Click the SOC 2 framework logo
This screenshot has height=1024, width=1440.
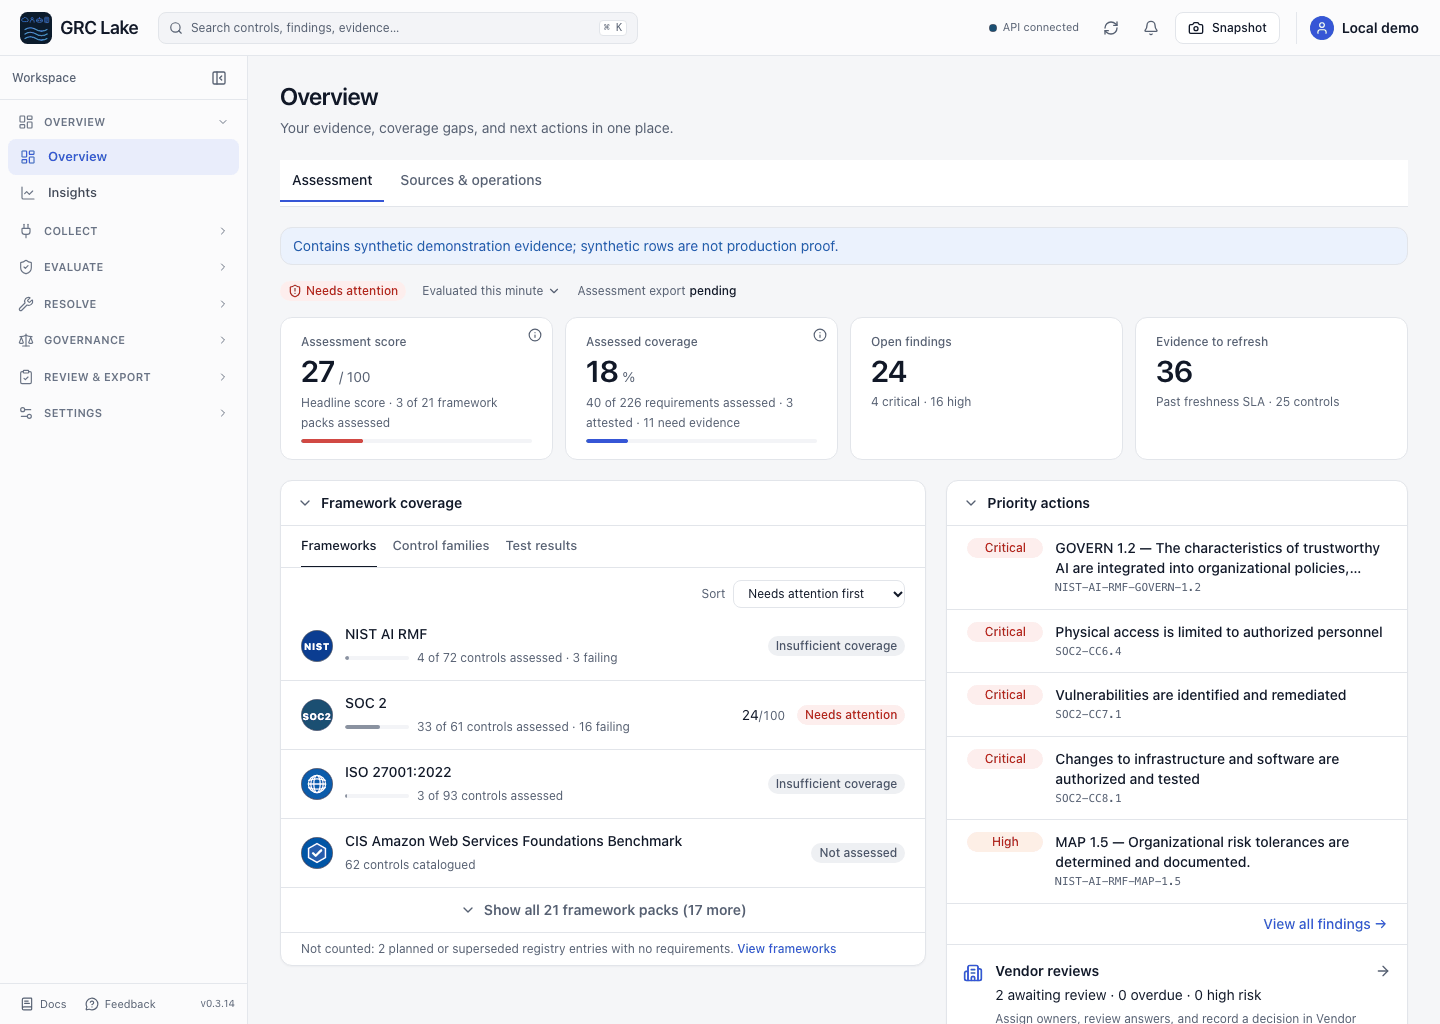coord(317,715)
